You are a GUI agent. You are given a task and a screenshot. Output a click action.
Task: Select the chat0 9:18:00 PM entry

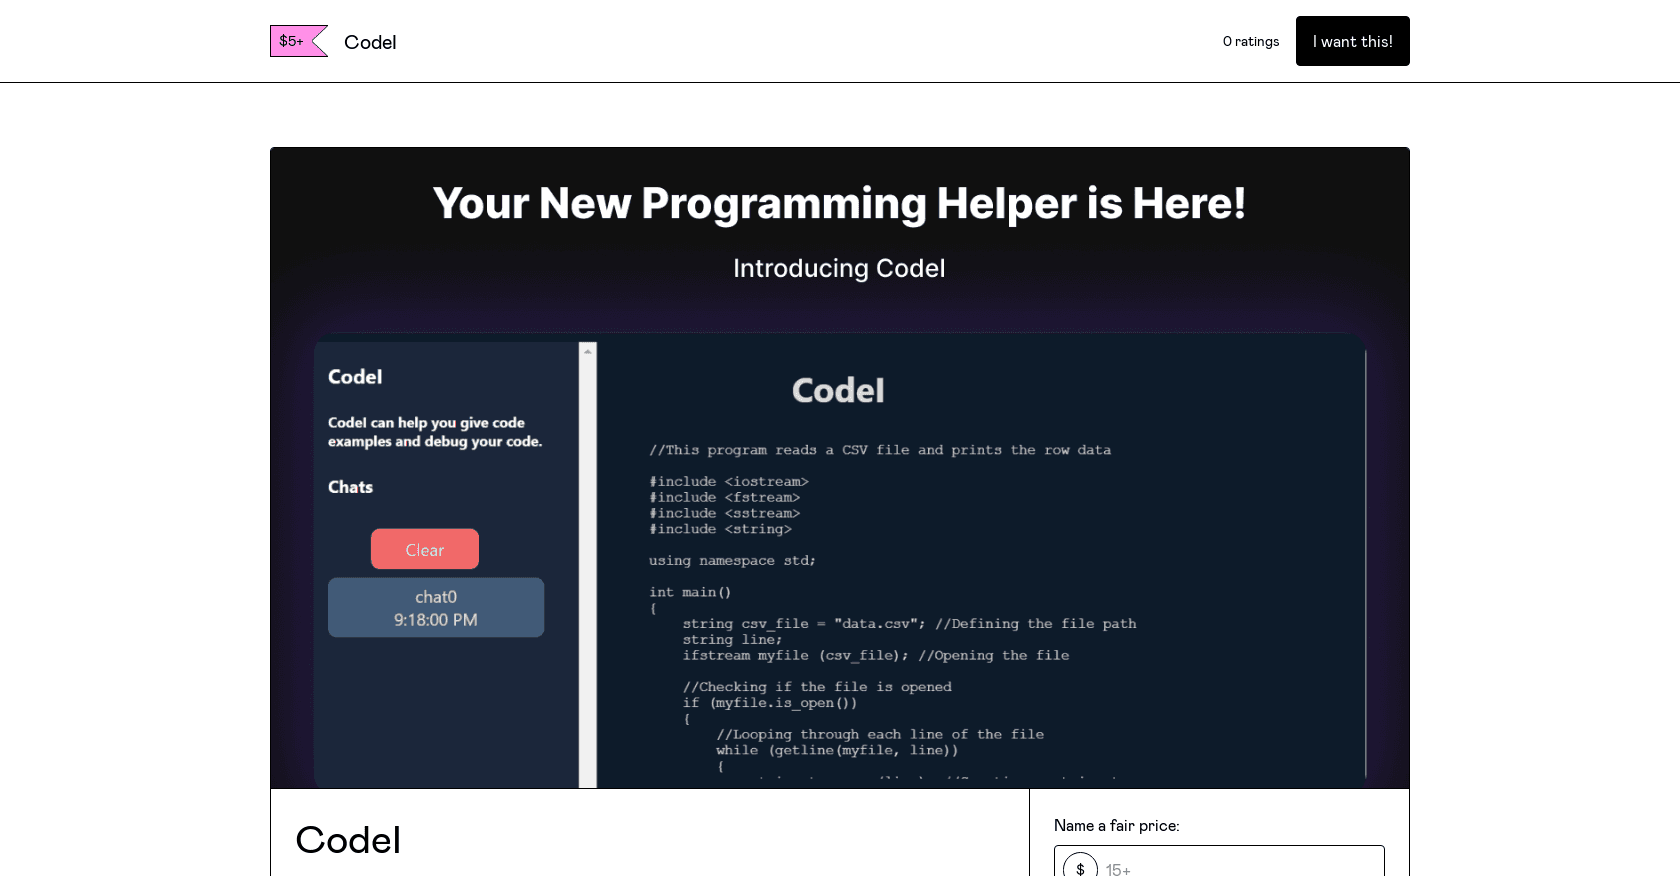coord(436,607)
